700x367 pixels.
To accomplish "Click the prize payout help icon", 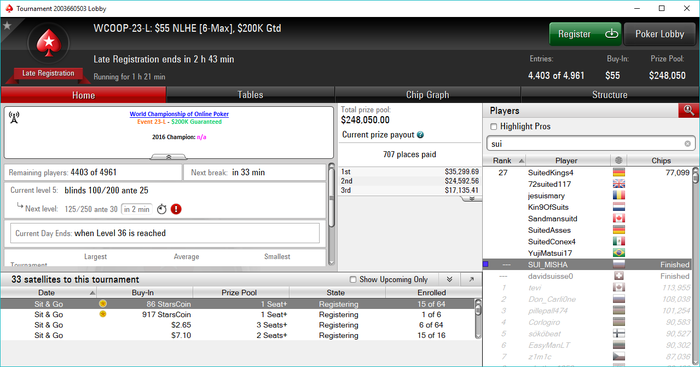I will tap(420, 134).
